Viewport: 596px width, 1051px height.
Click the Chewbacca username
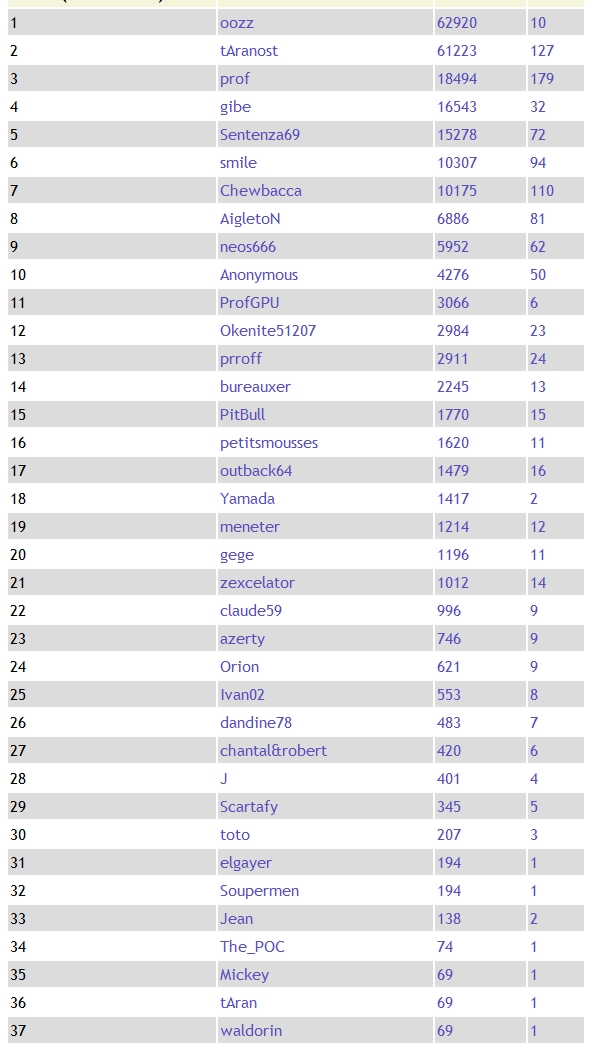(x=261, y=191)
